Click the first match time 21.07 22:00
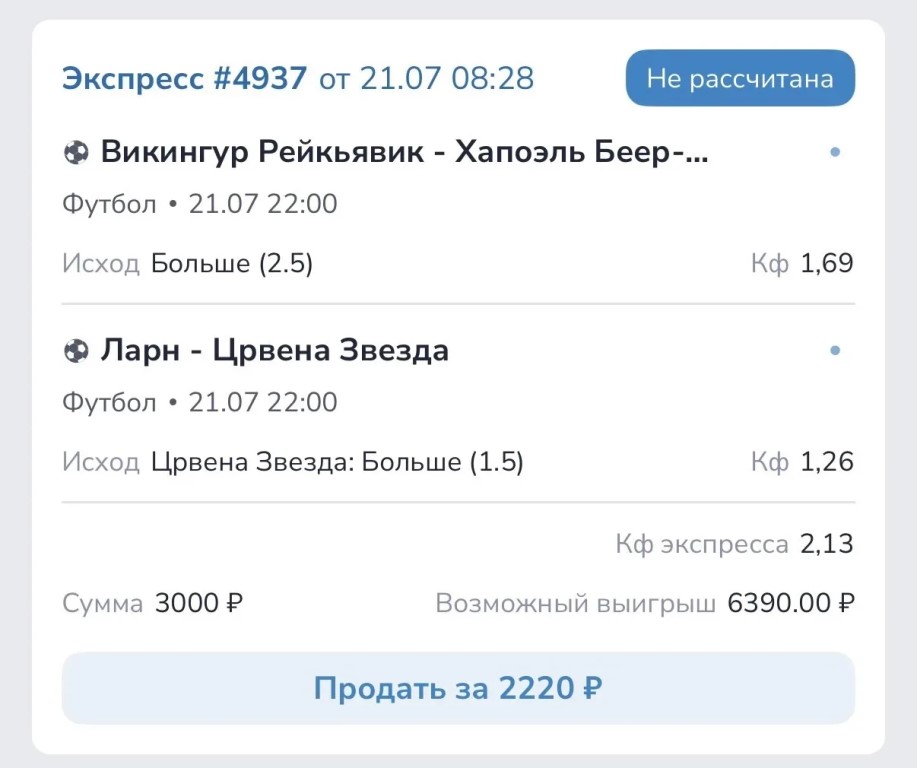The width and height of the screenshot is (917, 768). coord(263,204)
